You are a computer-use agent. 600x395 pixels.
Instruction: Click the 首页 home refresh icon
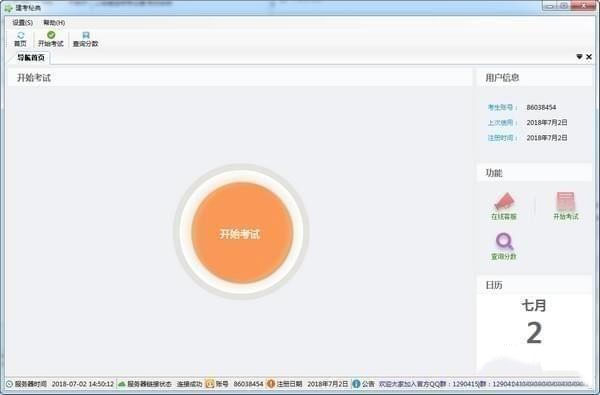tap(20, 35)
